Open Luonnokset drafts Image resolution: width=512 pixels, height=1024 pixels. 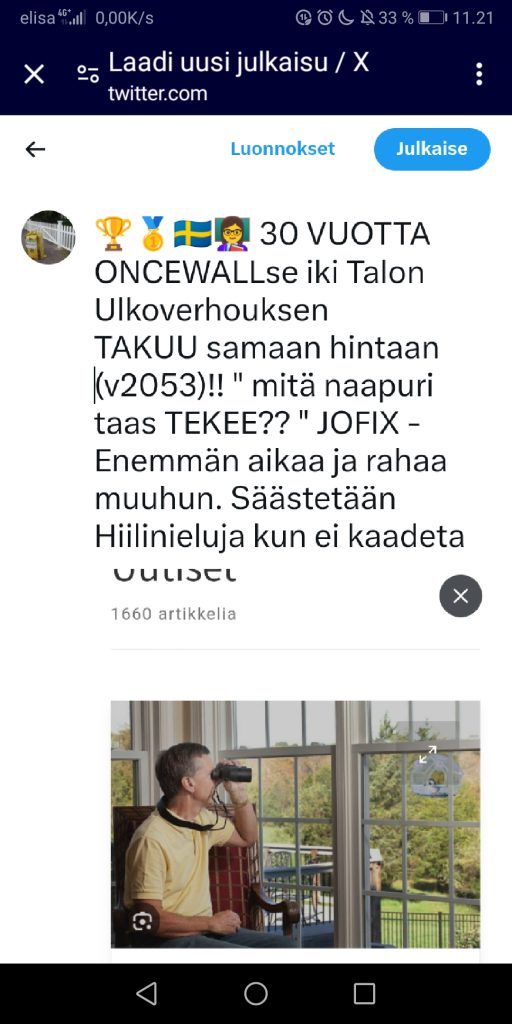283,149
